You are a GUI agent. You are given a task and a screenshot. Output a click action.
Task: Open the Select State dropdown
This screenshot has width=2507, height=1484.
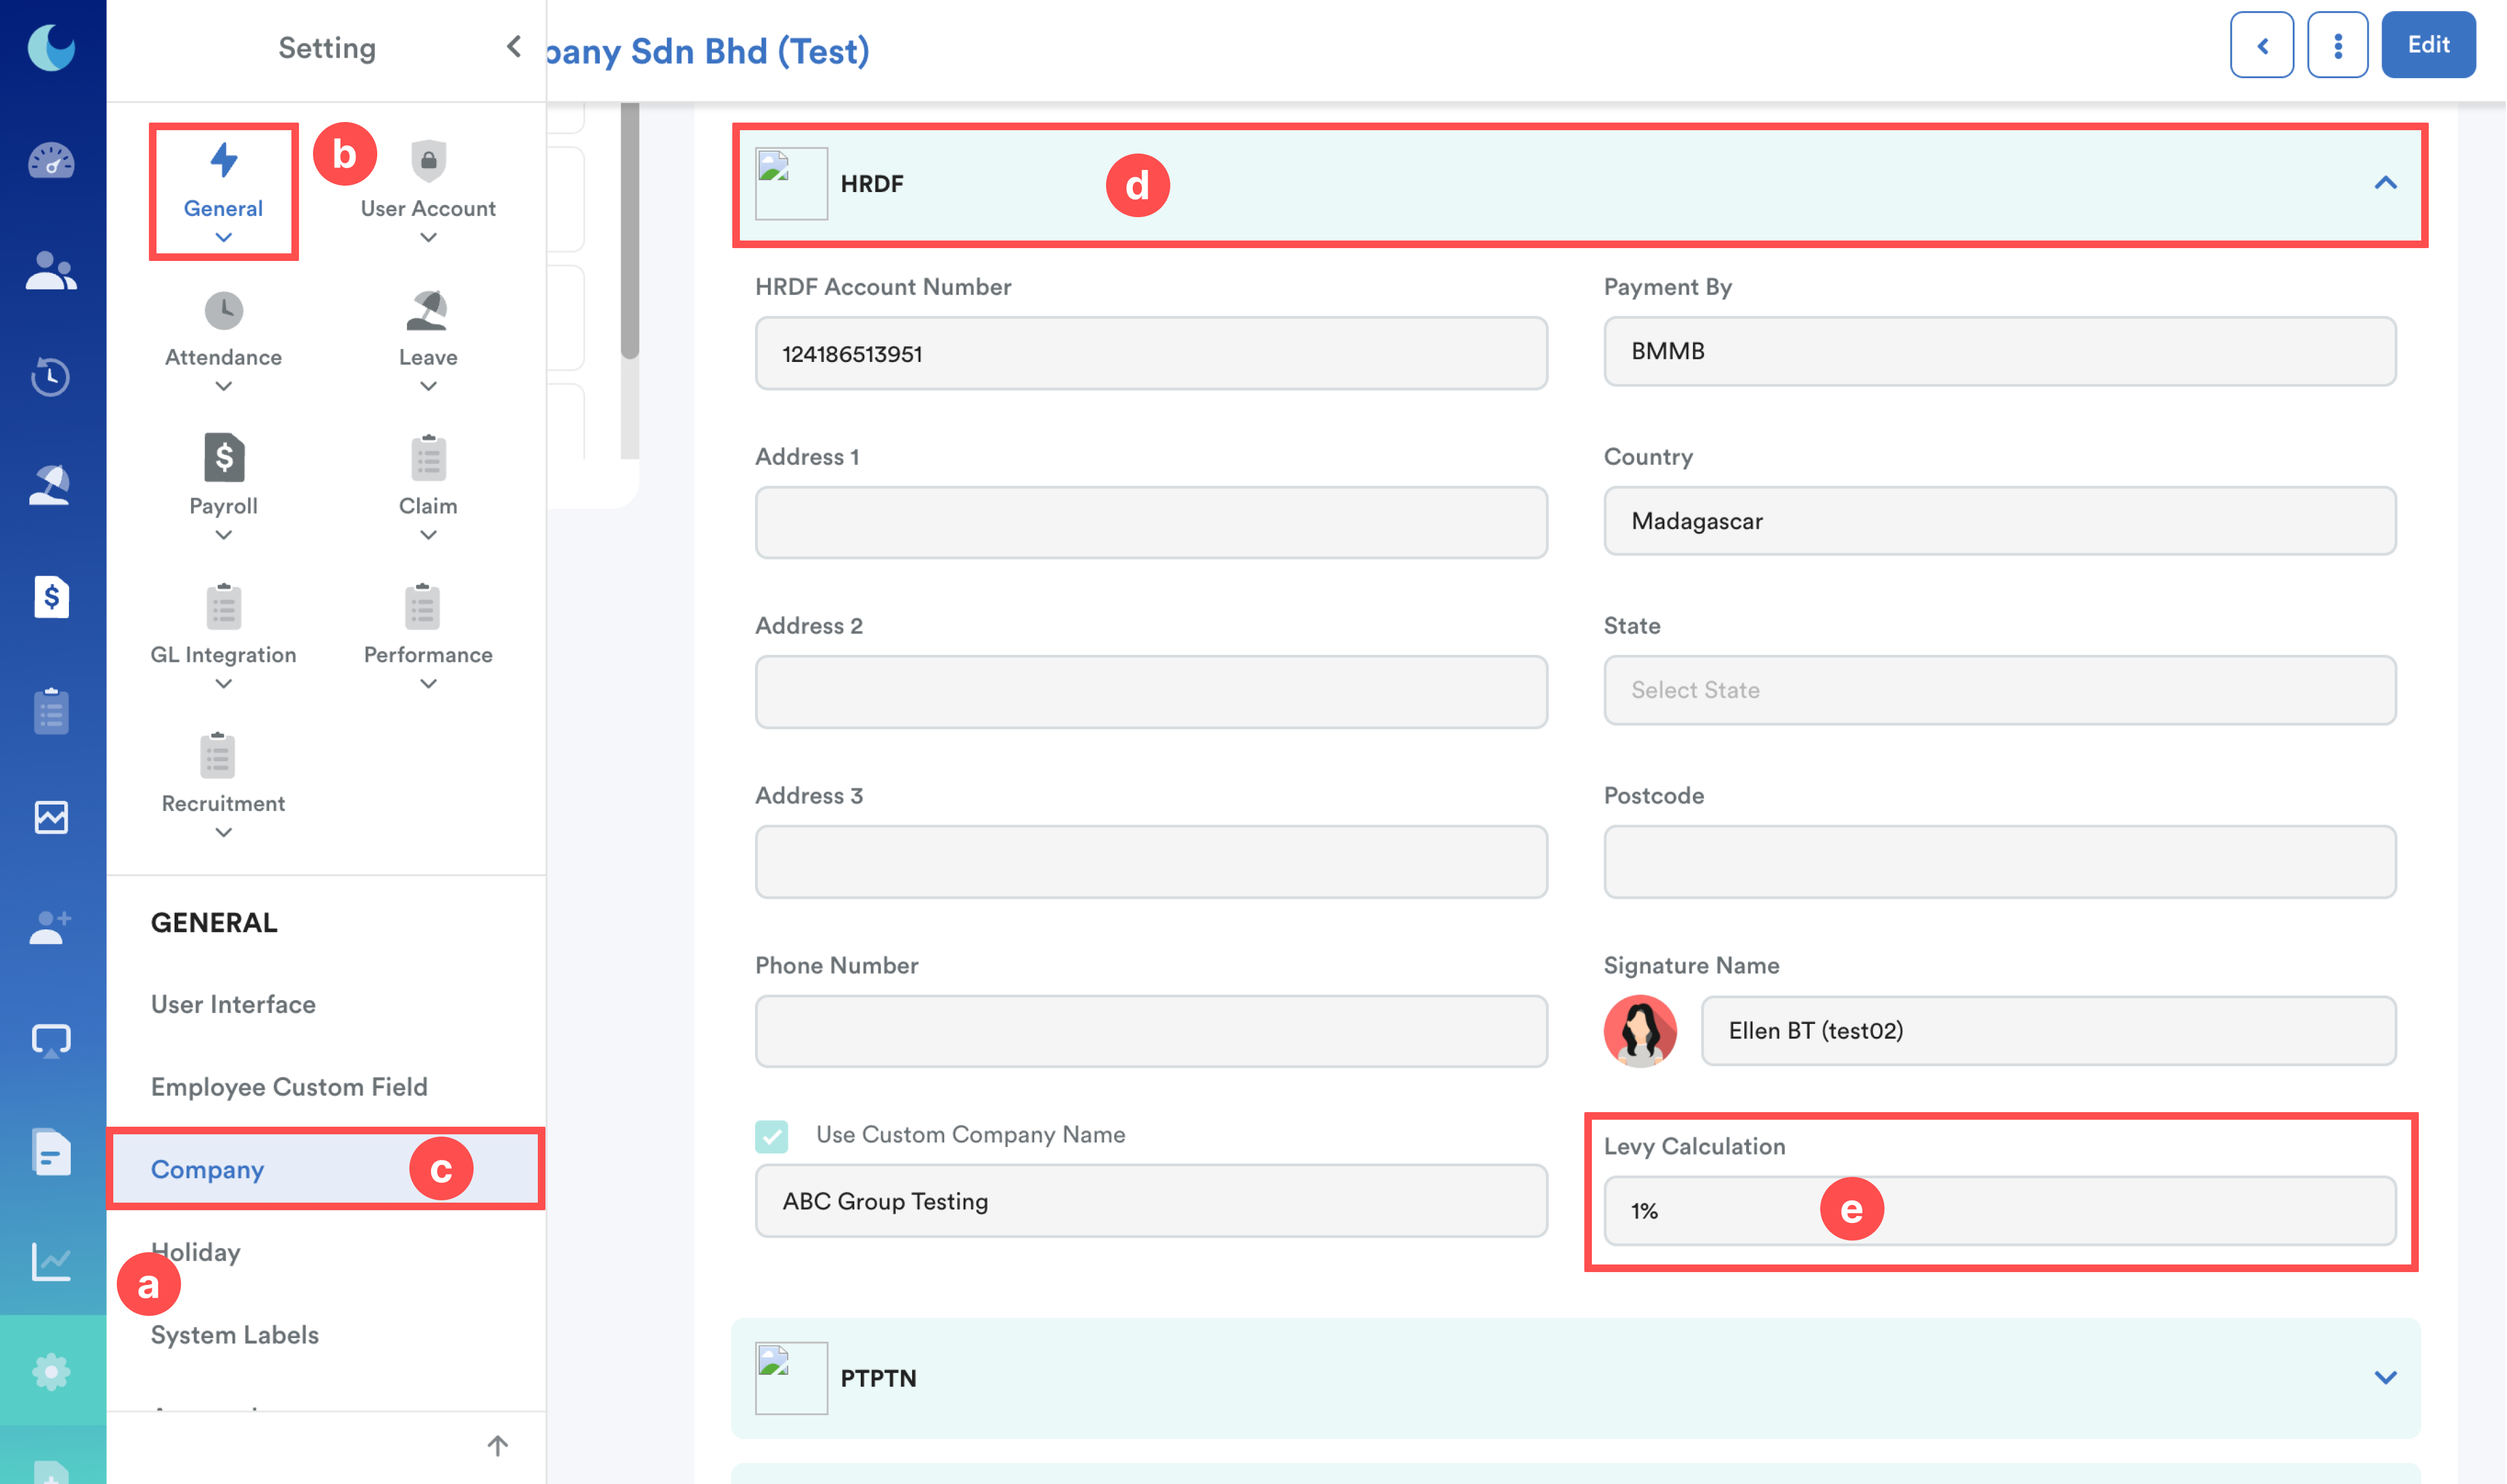(x=1999, y=690)
